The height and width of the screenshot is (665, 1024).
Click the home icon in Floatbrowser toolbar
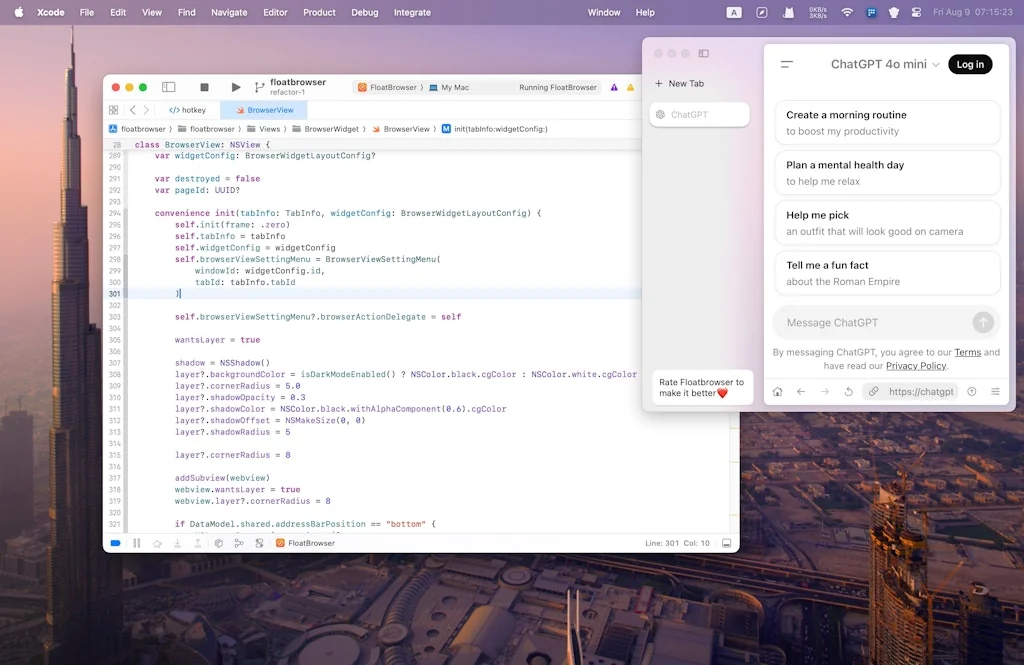[x=777, y=392]
